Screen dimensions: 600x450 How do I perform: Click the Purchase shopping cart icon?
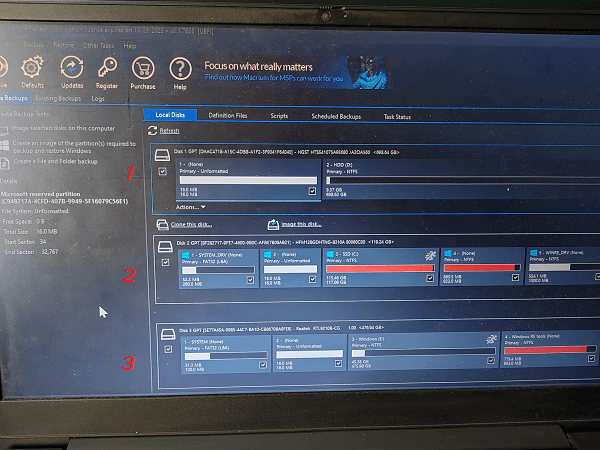pos(143,68)
